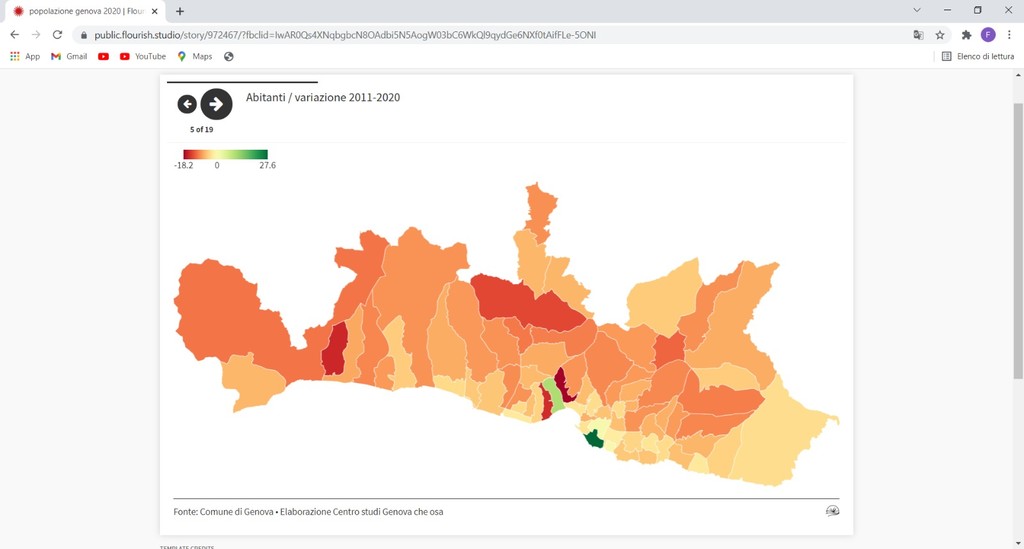1024x549 pixels.
Task: Open the Chrome three-dot menu
Action: click(x=1010, y=34)
